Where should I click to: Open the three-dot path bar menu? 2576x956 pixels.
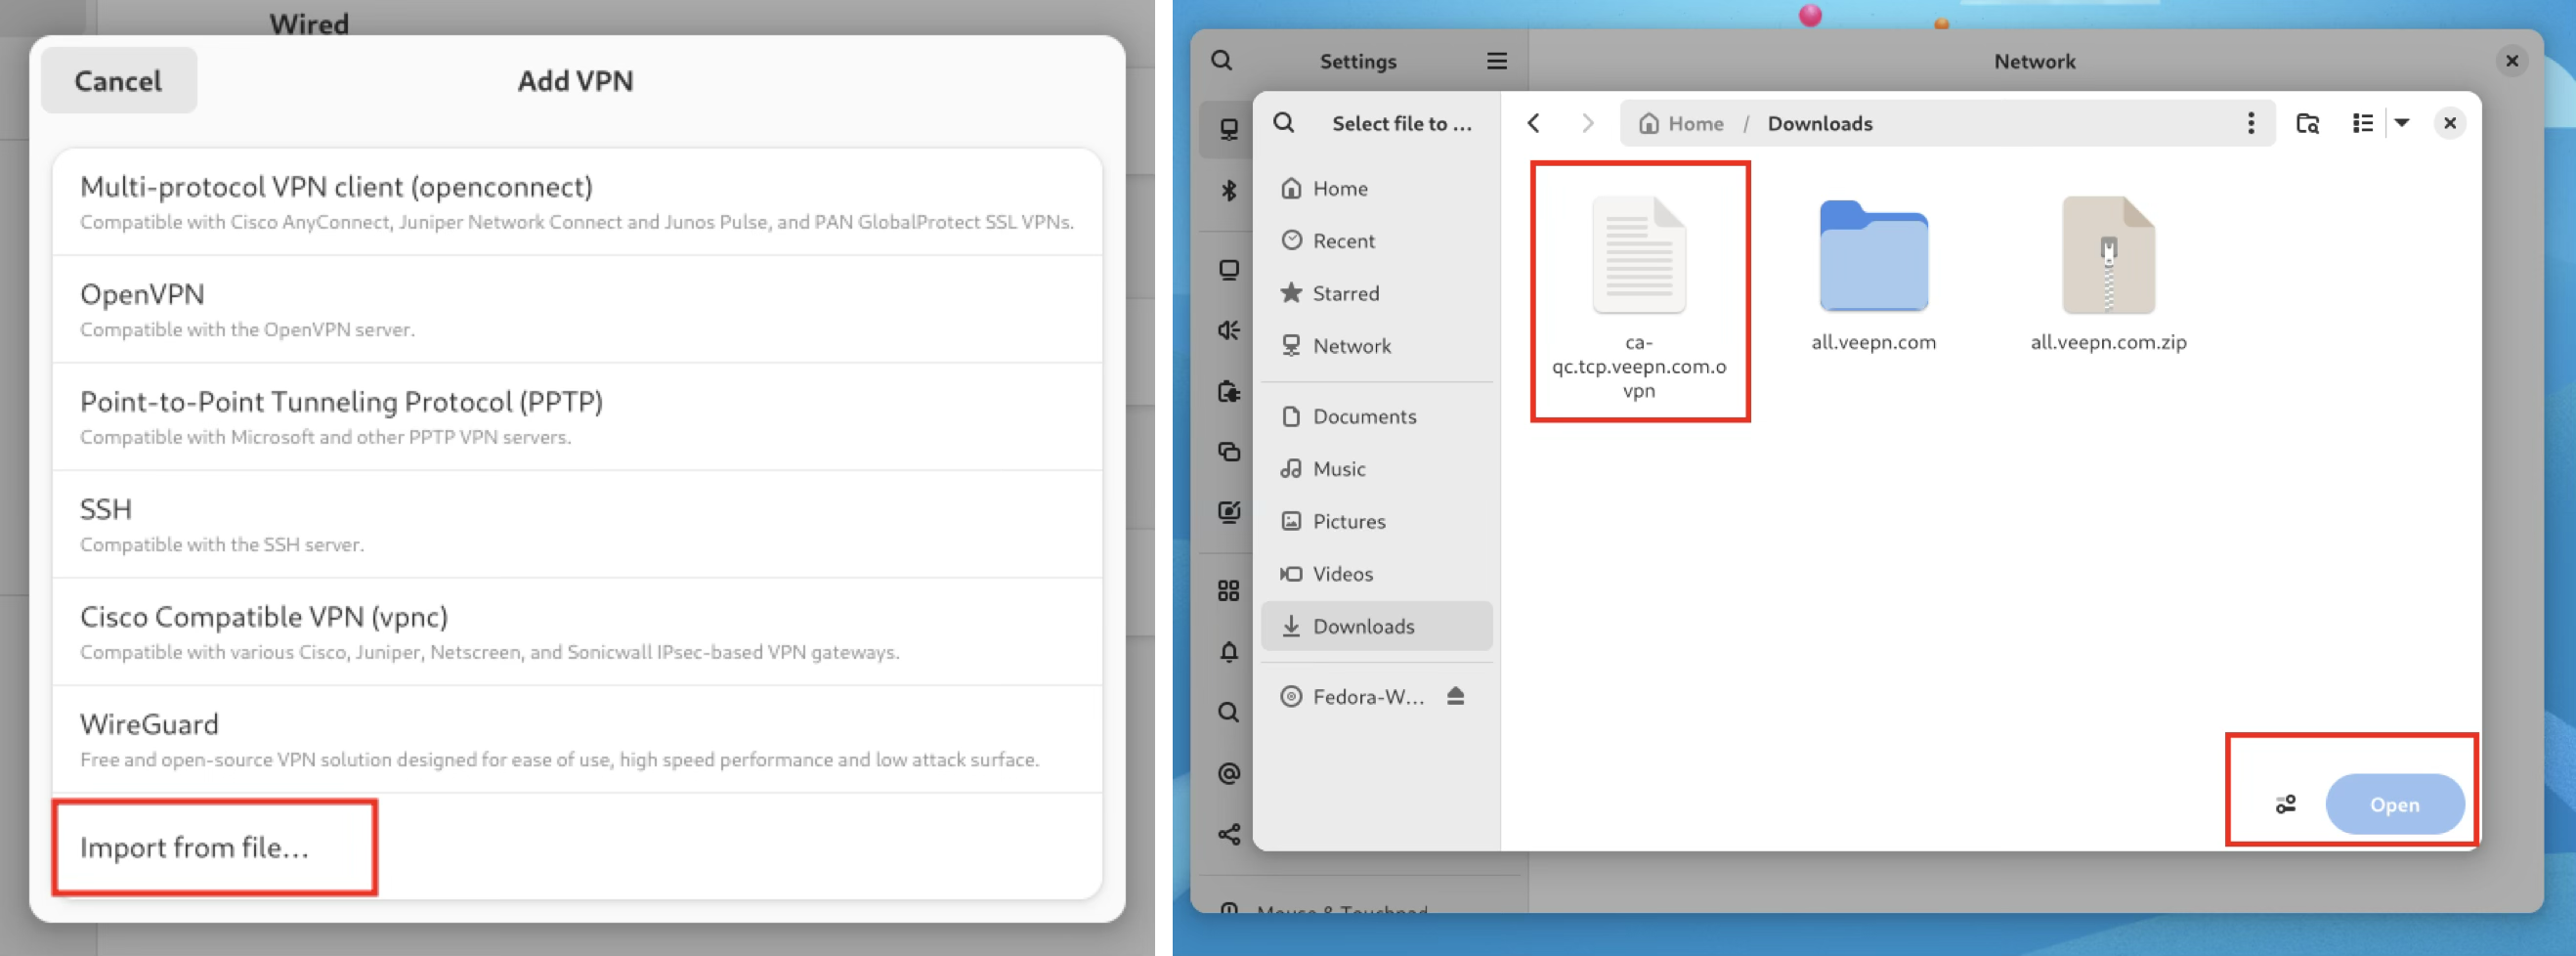point(2251,123)
